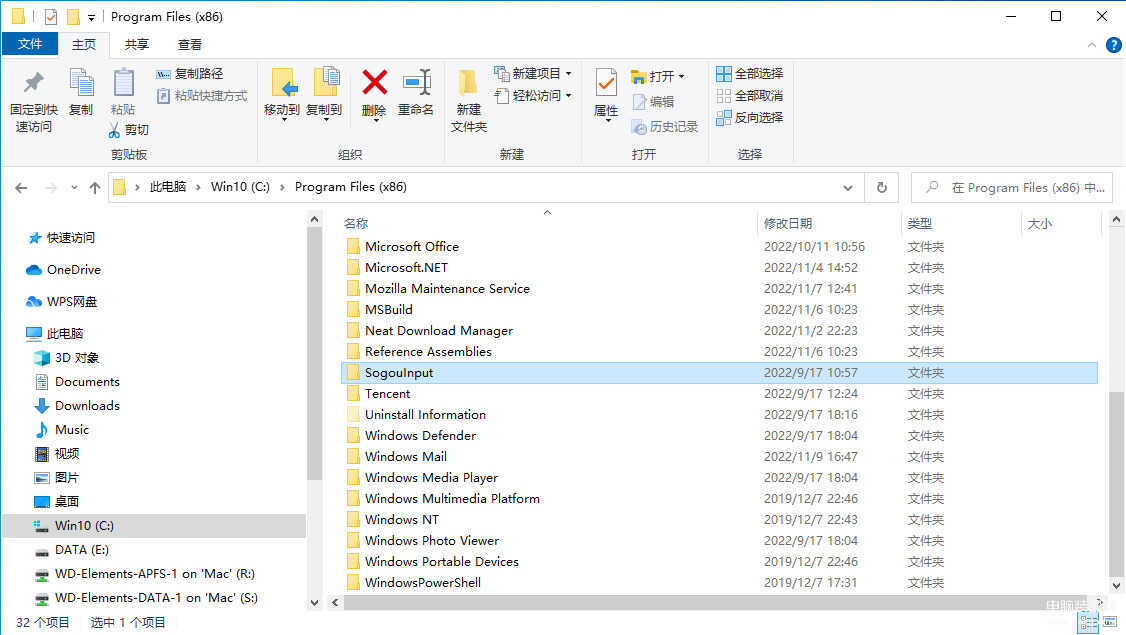Screen dimensions: 1126x635
Task: Click the Paste clipboard icon
Action: [x=123, y=83]
